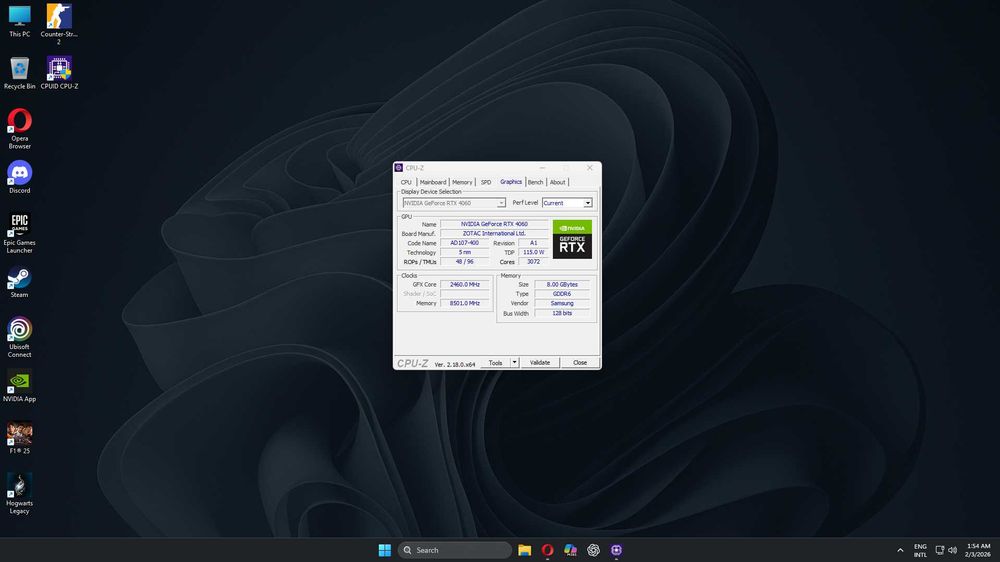The height and width of the screenshot is (562, 1000).
Task: Click the TDP value "115.0 W"
Action: [x=533, y=253]
